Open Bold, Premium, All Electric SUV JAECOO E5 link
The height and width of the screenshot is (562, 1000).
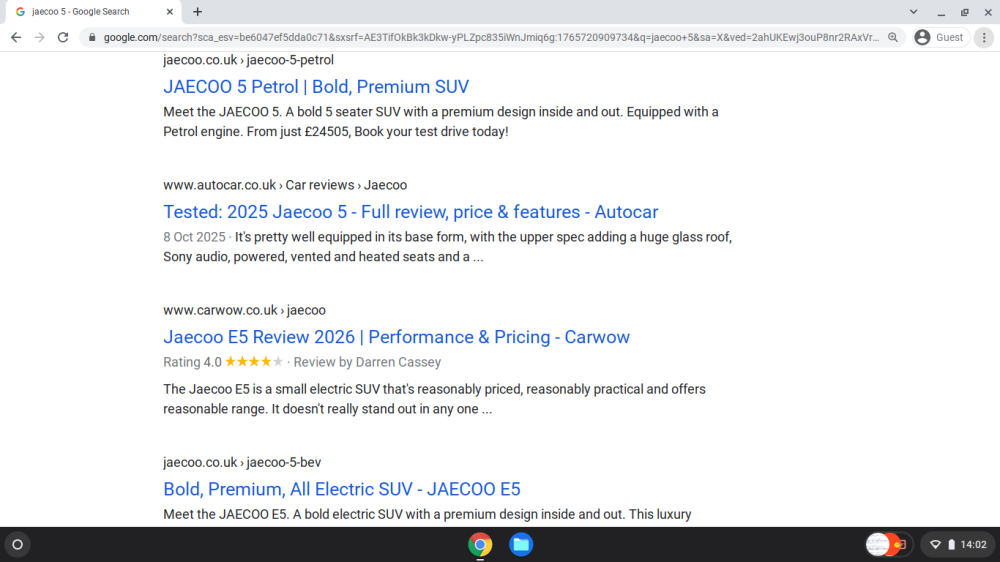pos(342,489)
